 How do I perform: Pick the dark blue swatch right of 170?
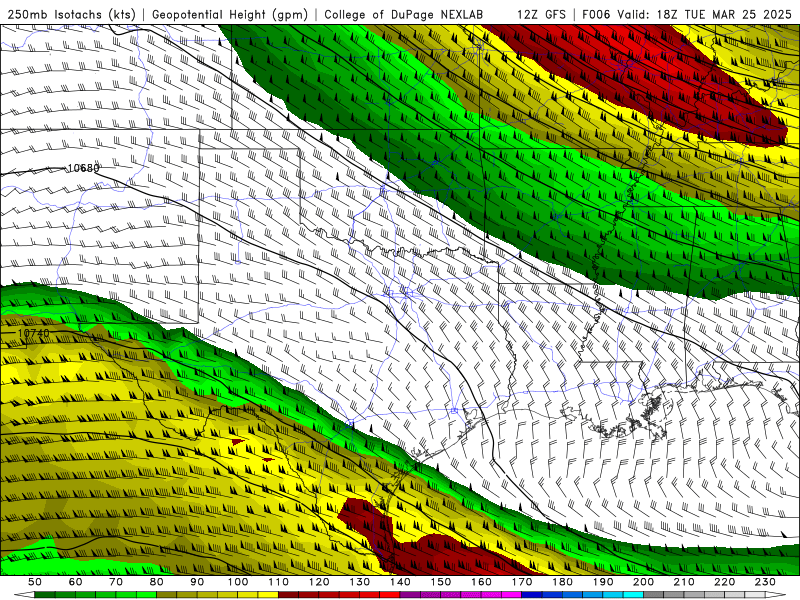532,595
